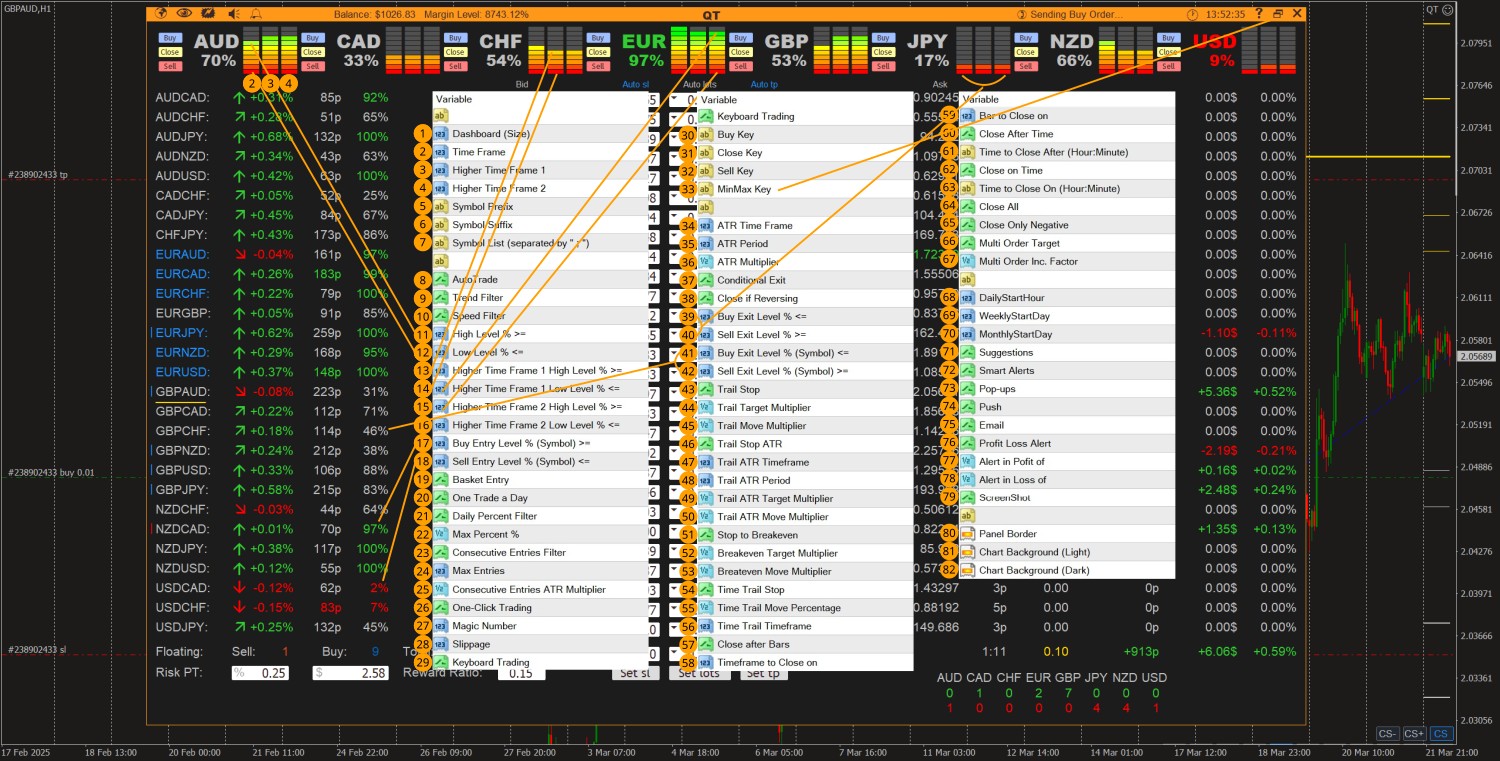This screenshot has width=1500, height=761.
Task: Toggle alerts with the bell icon
Action: pos(255,14)
